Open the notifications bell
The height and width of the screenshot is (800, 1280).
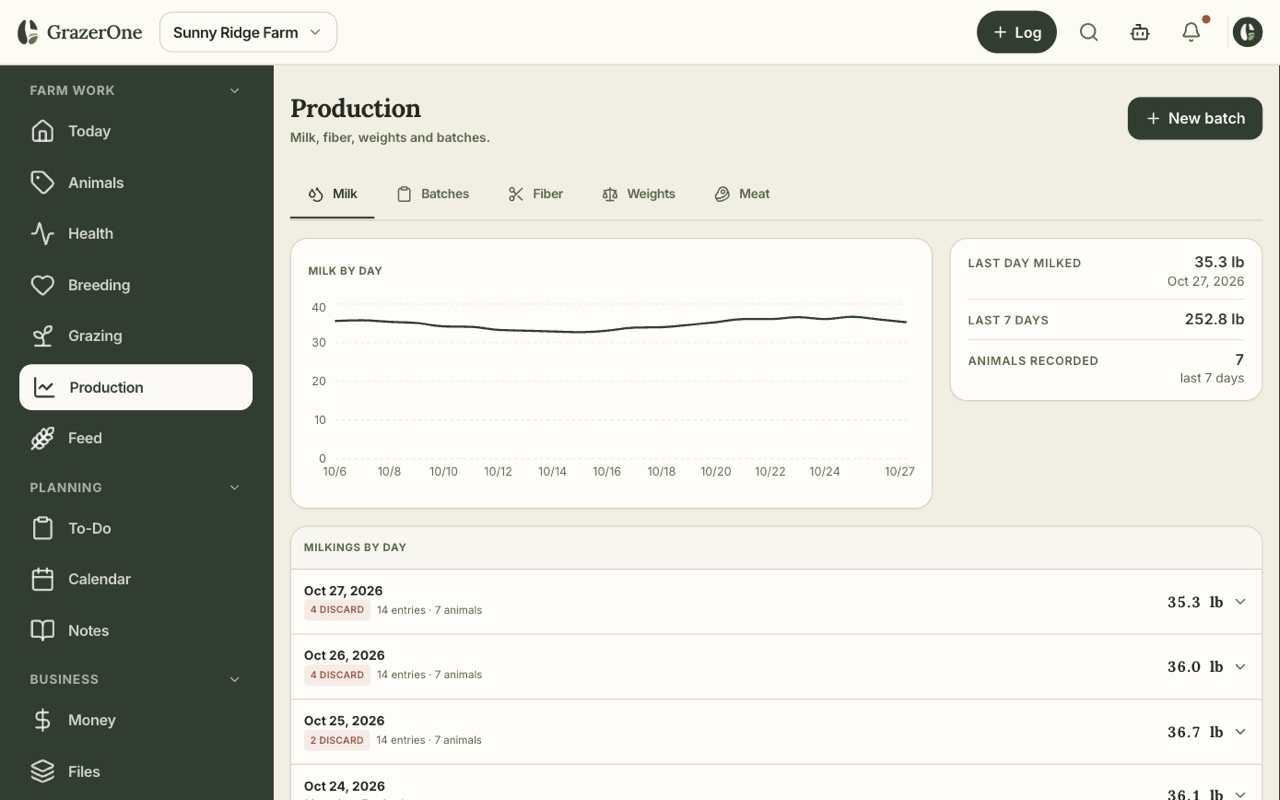click(1191, 32)
